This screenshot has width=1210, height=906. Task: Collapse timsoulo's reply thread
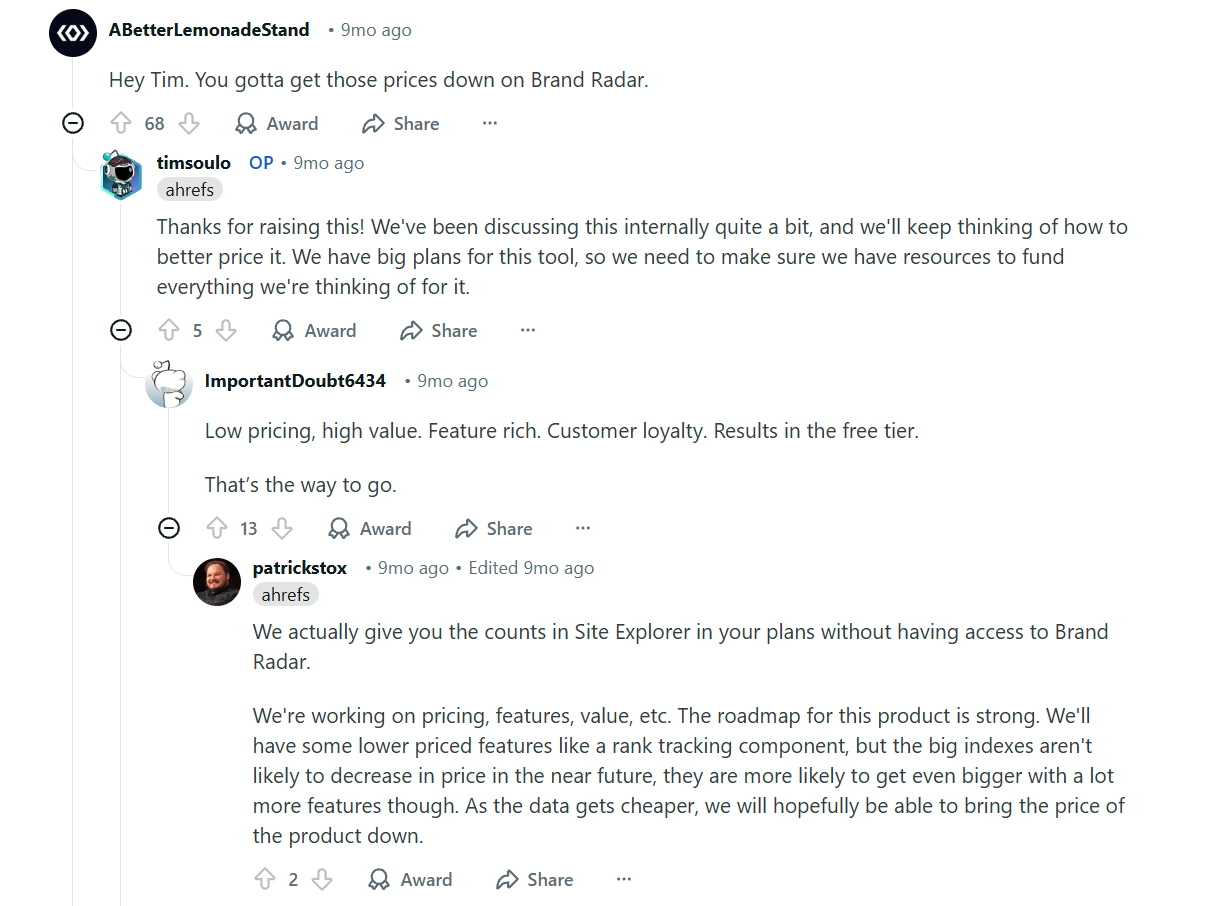(120, 330)
